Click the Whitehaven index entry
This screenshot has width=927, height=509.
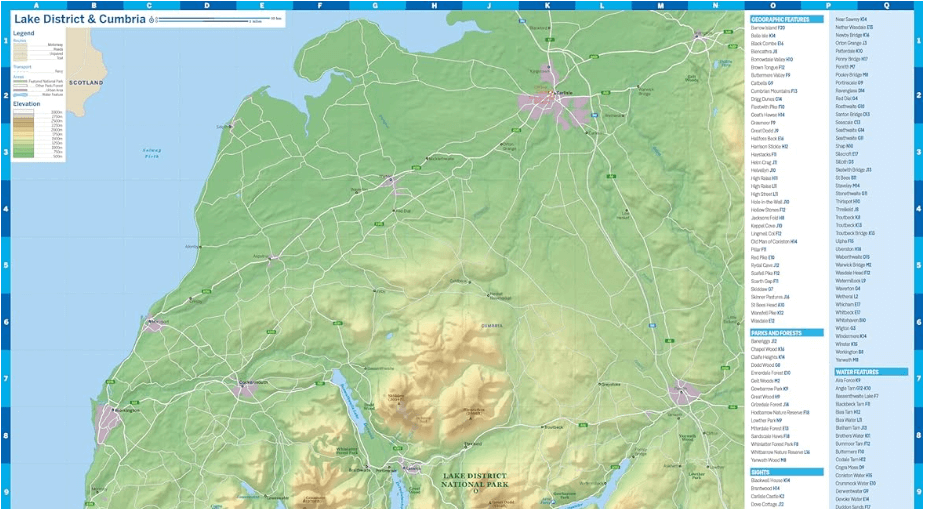pos(850,320)
